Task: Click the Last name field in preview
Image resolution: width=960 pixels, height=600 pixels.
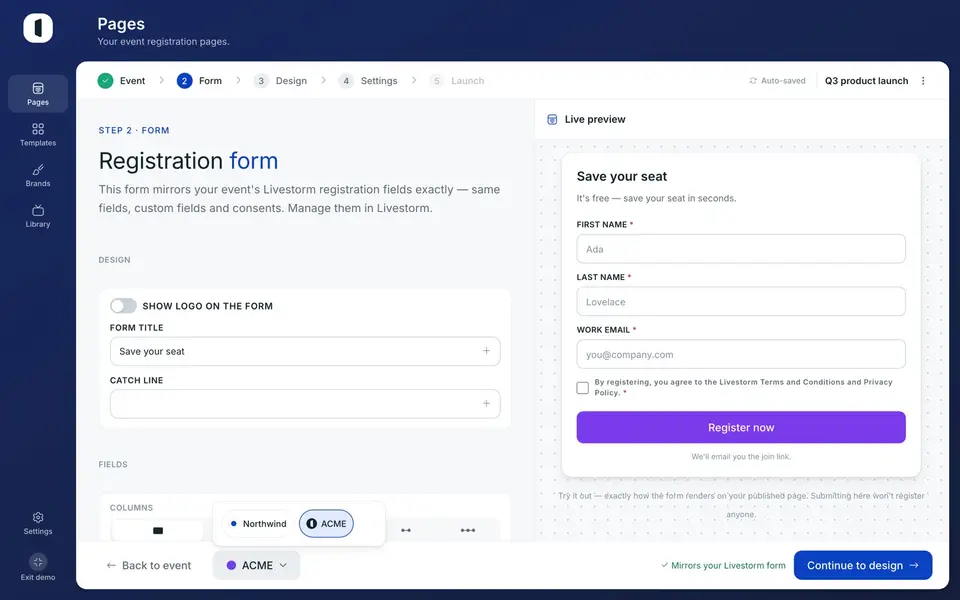Action: pos(741,302)
